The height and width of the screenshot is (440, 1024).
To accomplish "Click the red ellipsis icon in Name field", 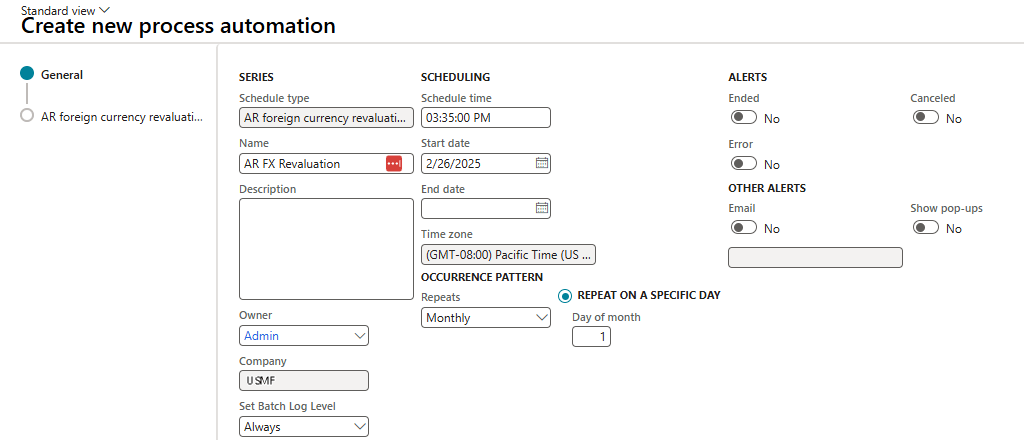I will pyautogui.click(x=394, y=163).
